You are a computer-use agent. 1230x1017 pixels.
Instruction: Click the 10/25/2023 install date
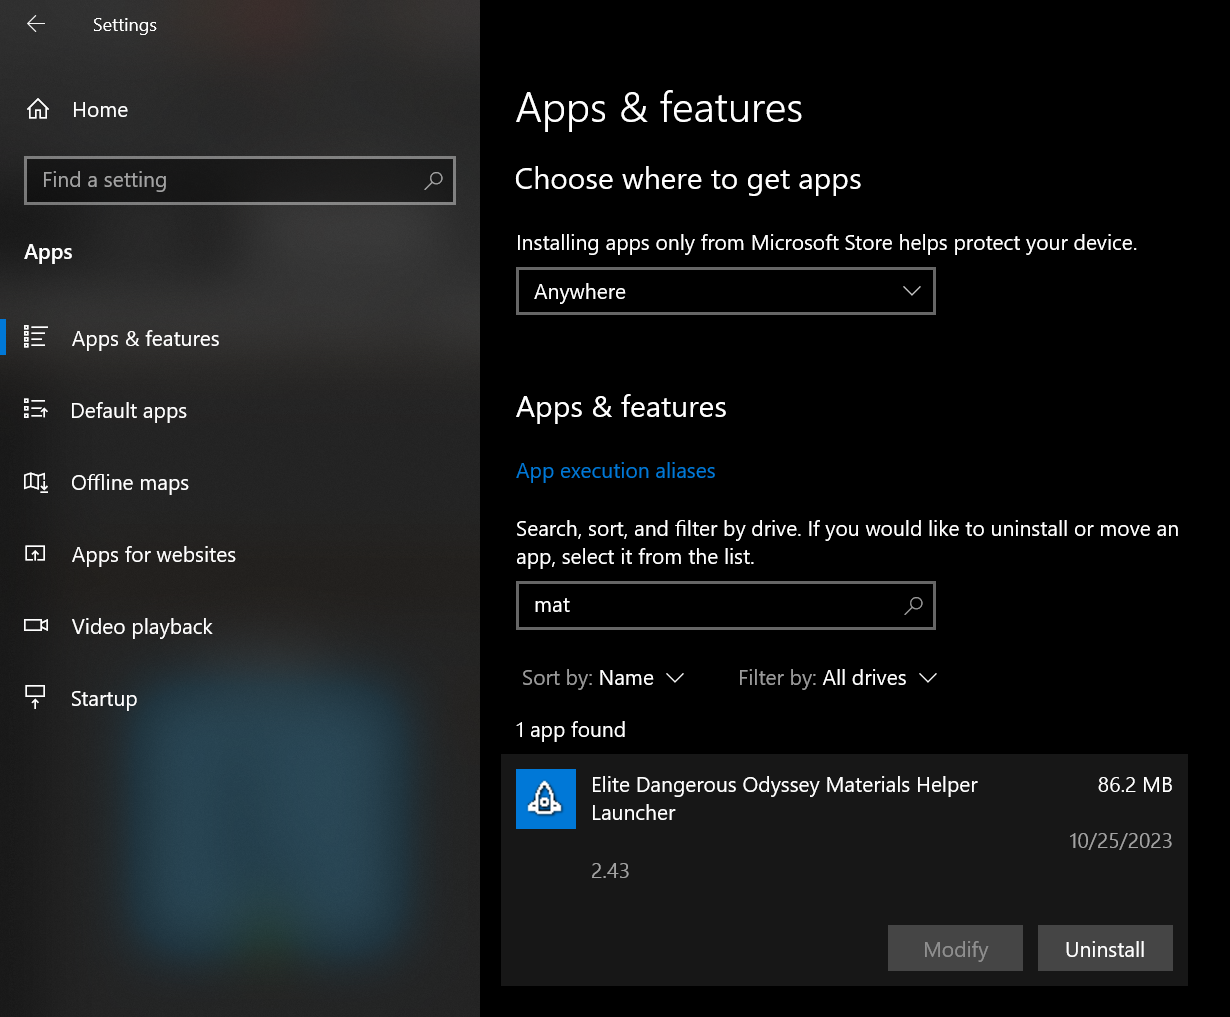(x=1121, y=841)
